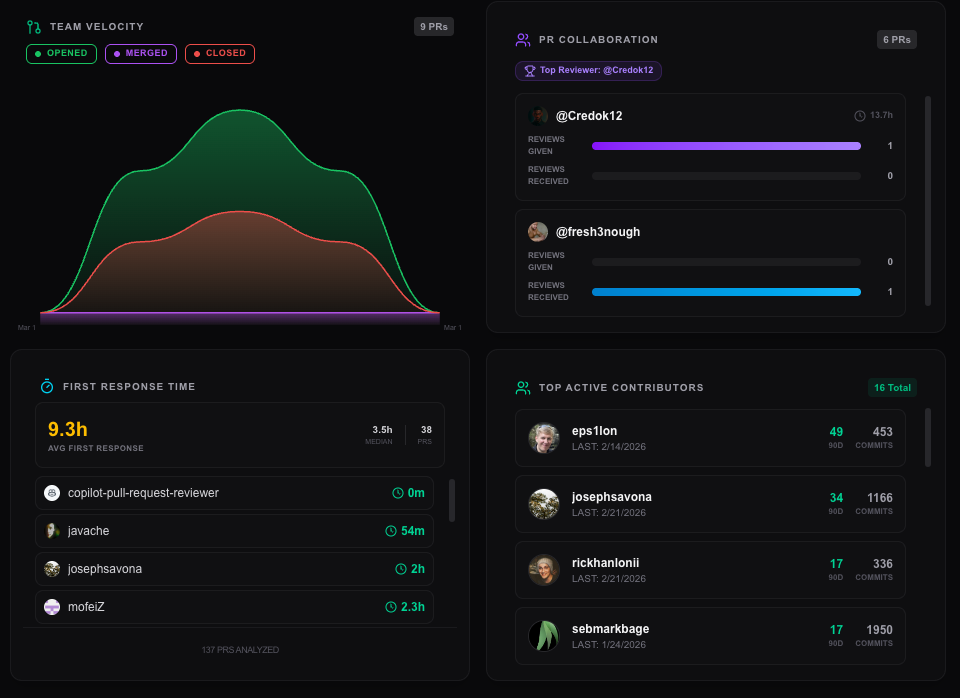Screen dimensions: 960x698
Task: Click the Top Reviewer: @Credok12 badge
Action: click(588, 70)
